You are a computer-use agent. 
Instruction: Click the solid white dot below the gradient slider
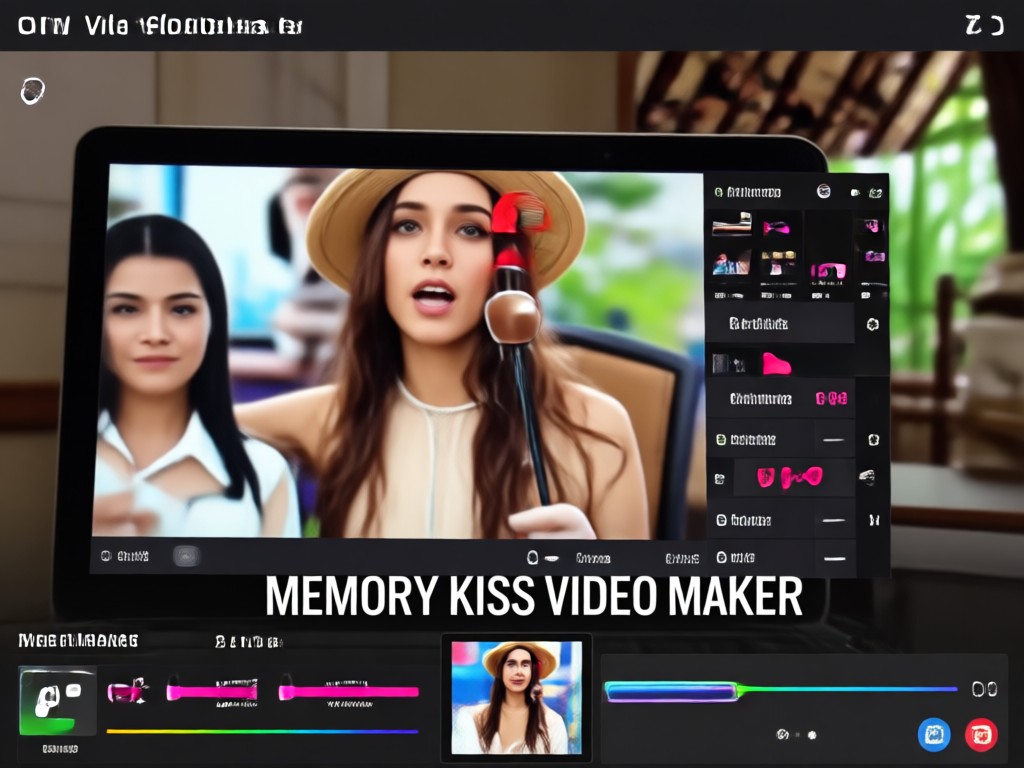pos(812,735)
